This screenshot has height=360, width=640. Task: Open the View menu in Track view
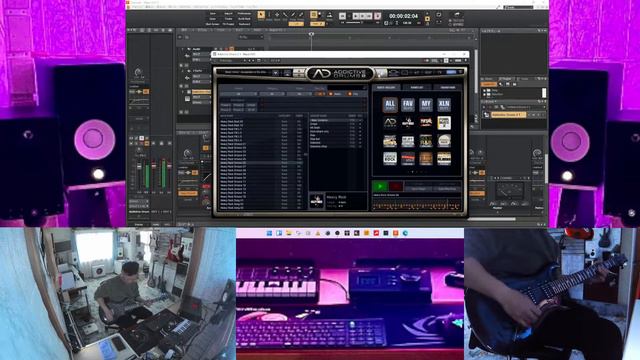tap(184, 30)
